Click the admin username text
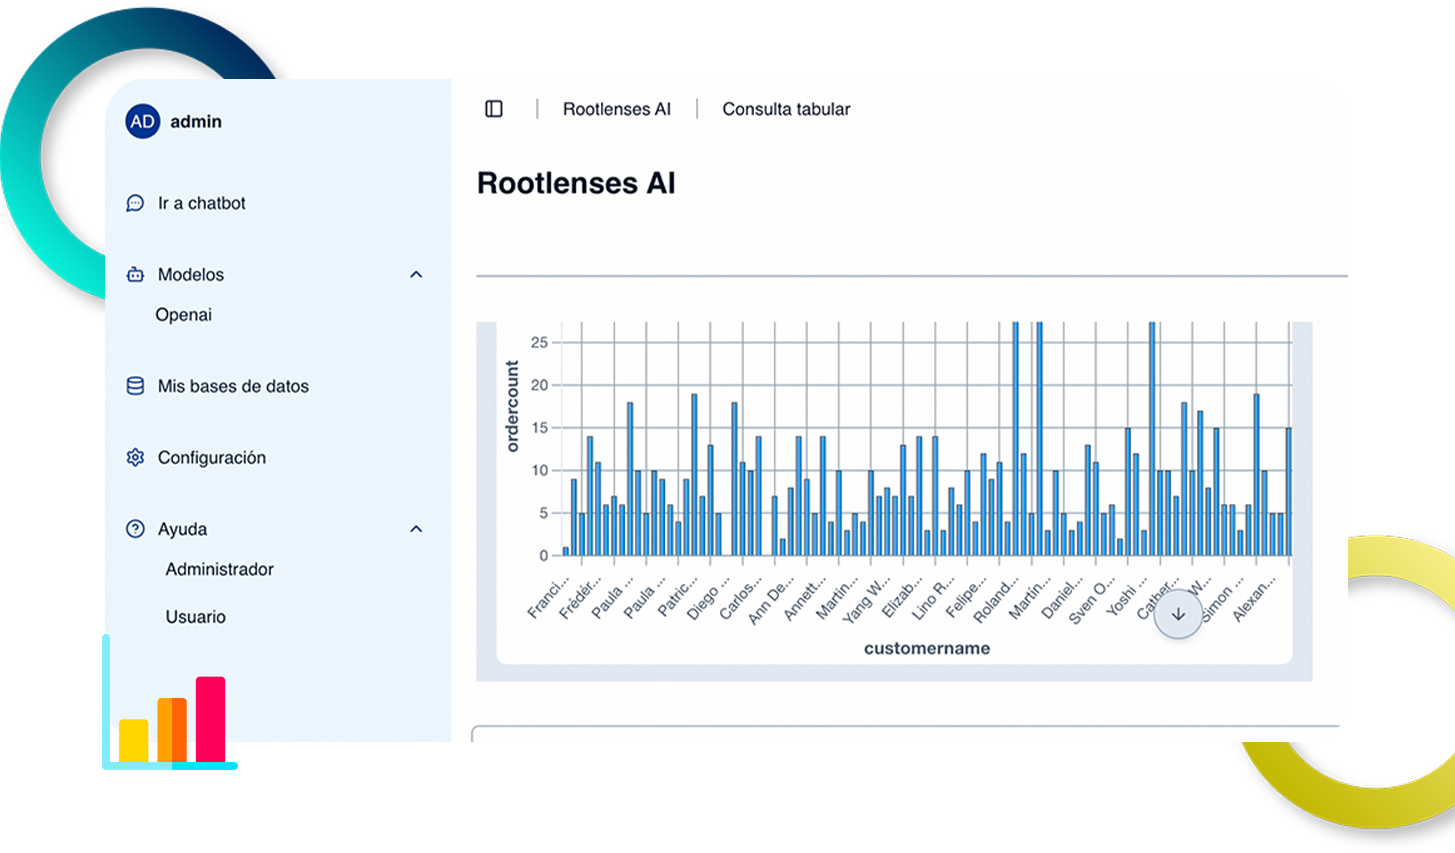The image size is (1455, 853). (x=196, y=121)
